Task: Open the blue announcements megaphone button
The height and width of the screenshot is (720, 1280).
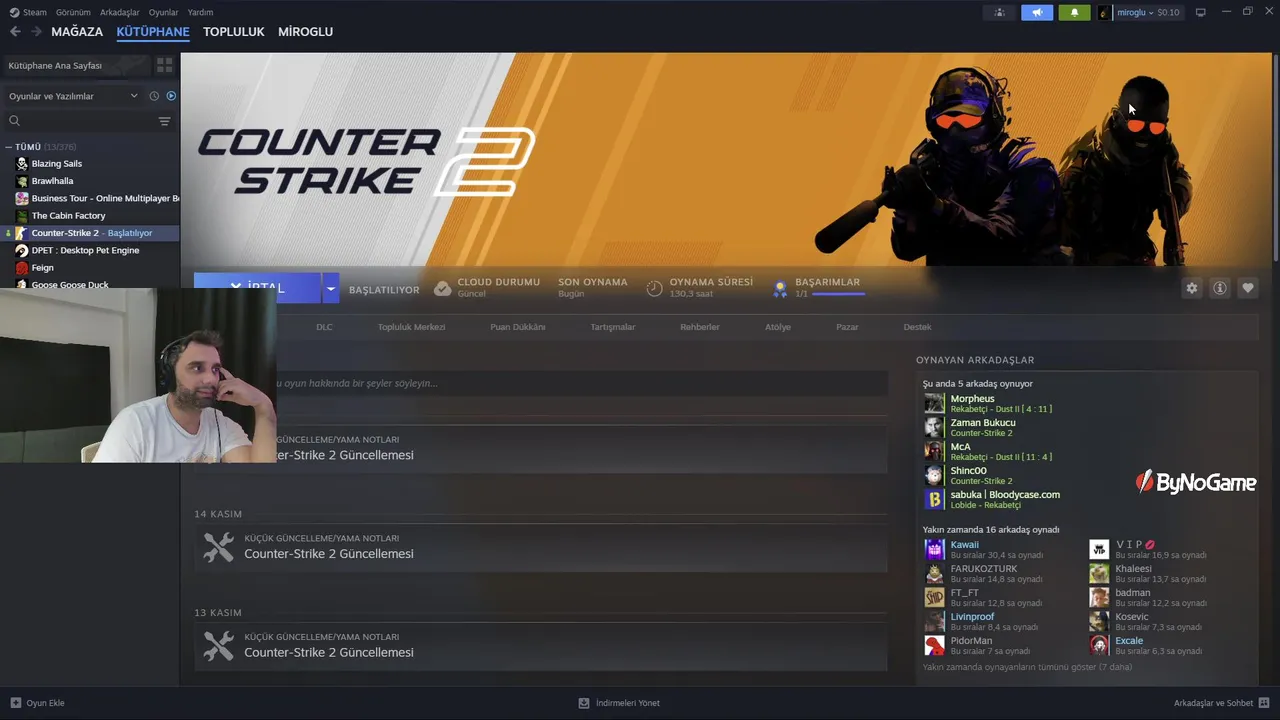Action: (1037, 12)
